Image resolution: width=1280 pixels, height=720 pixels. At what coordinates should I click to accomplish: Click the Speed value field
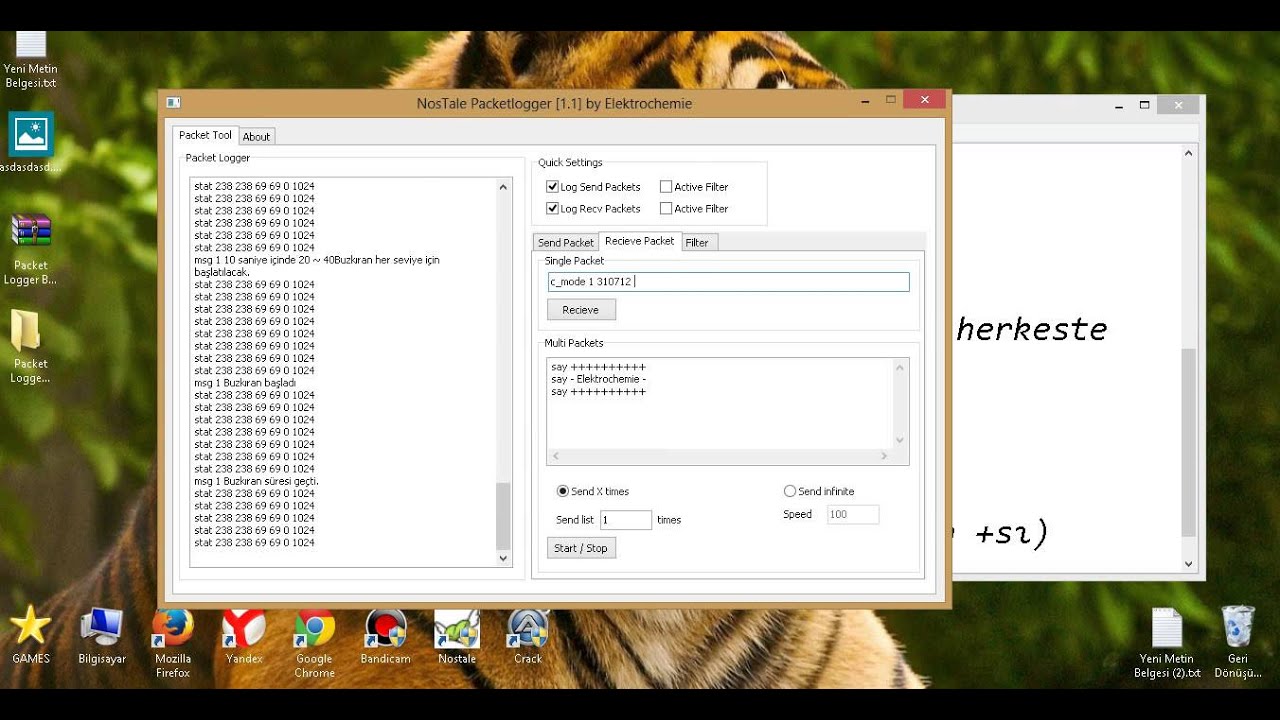(853, 514)
